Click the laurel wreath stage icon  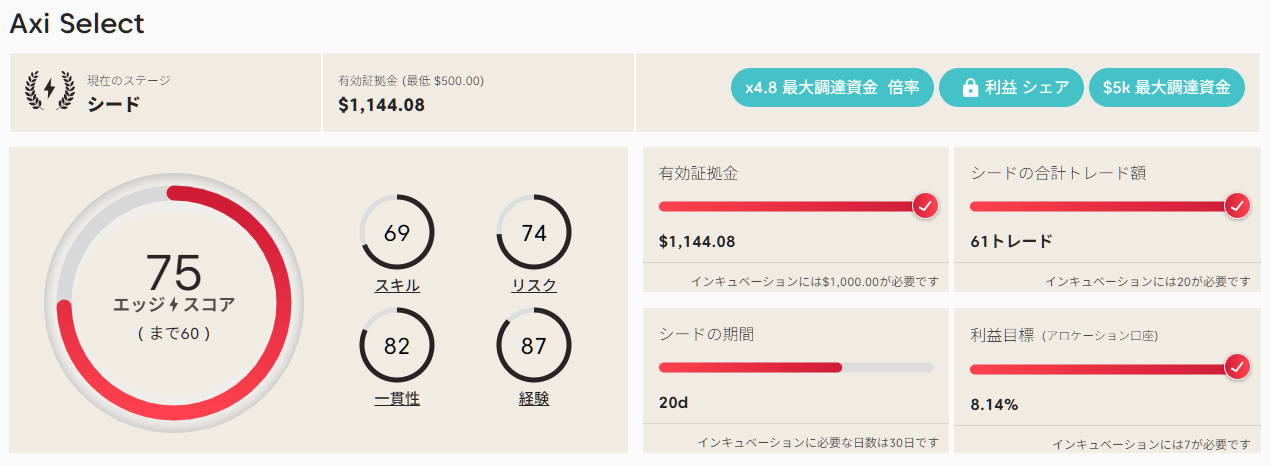[x=48, y=90]
